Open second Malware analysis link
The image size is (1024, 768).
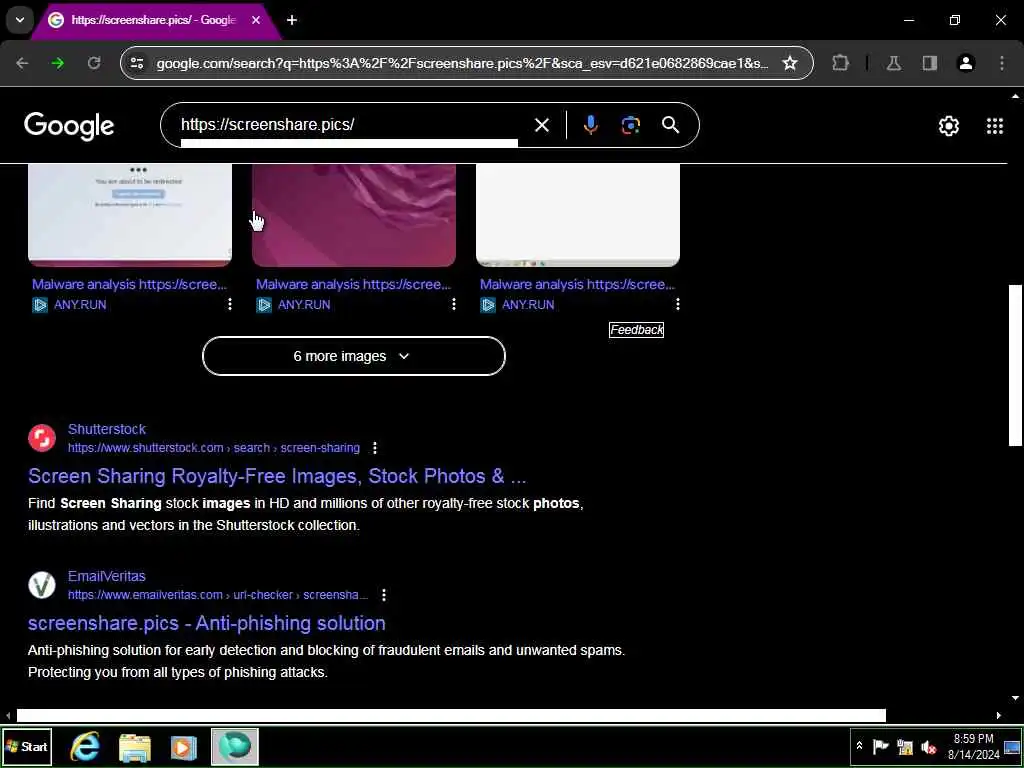coord(353,284)
